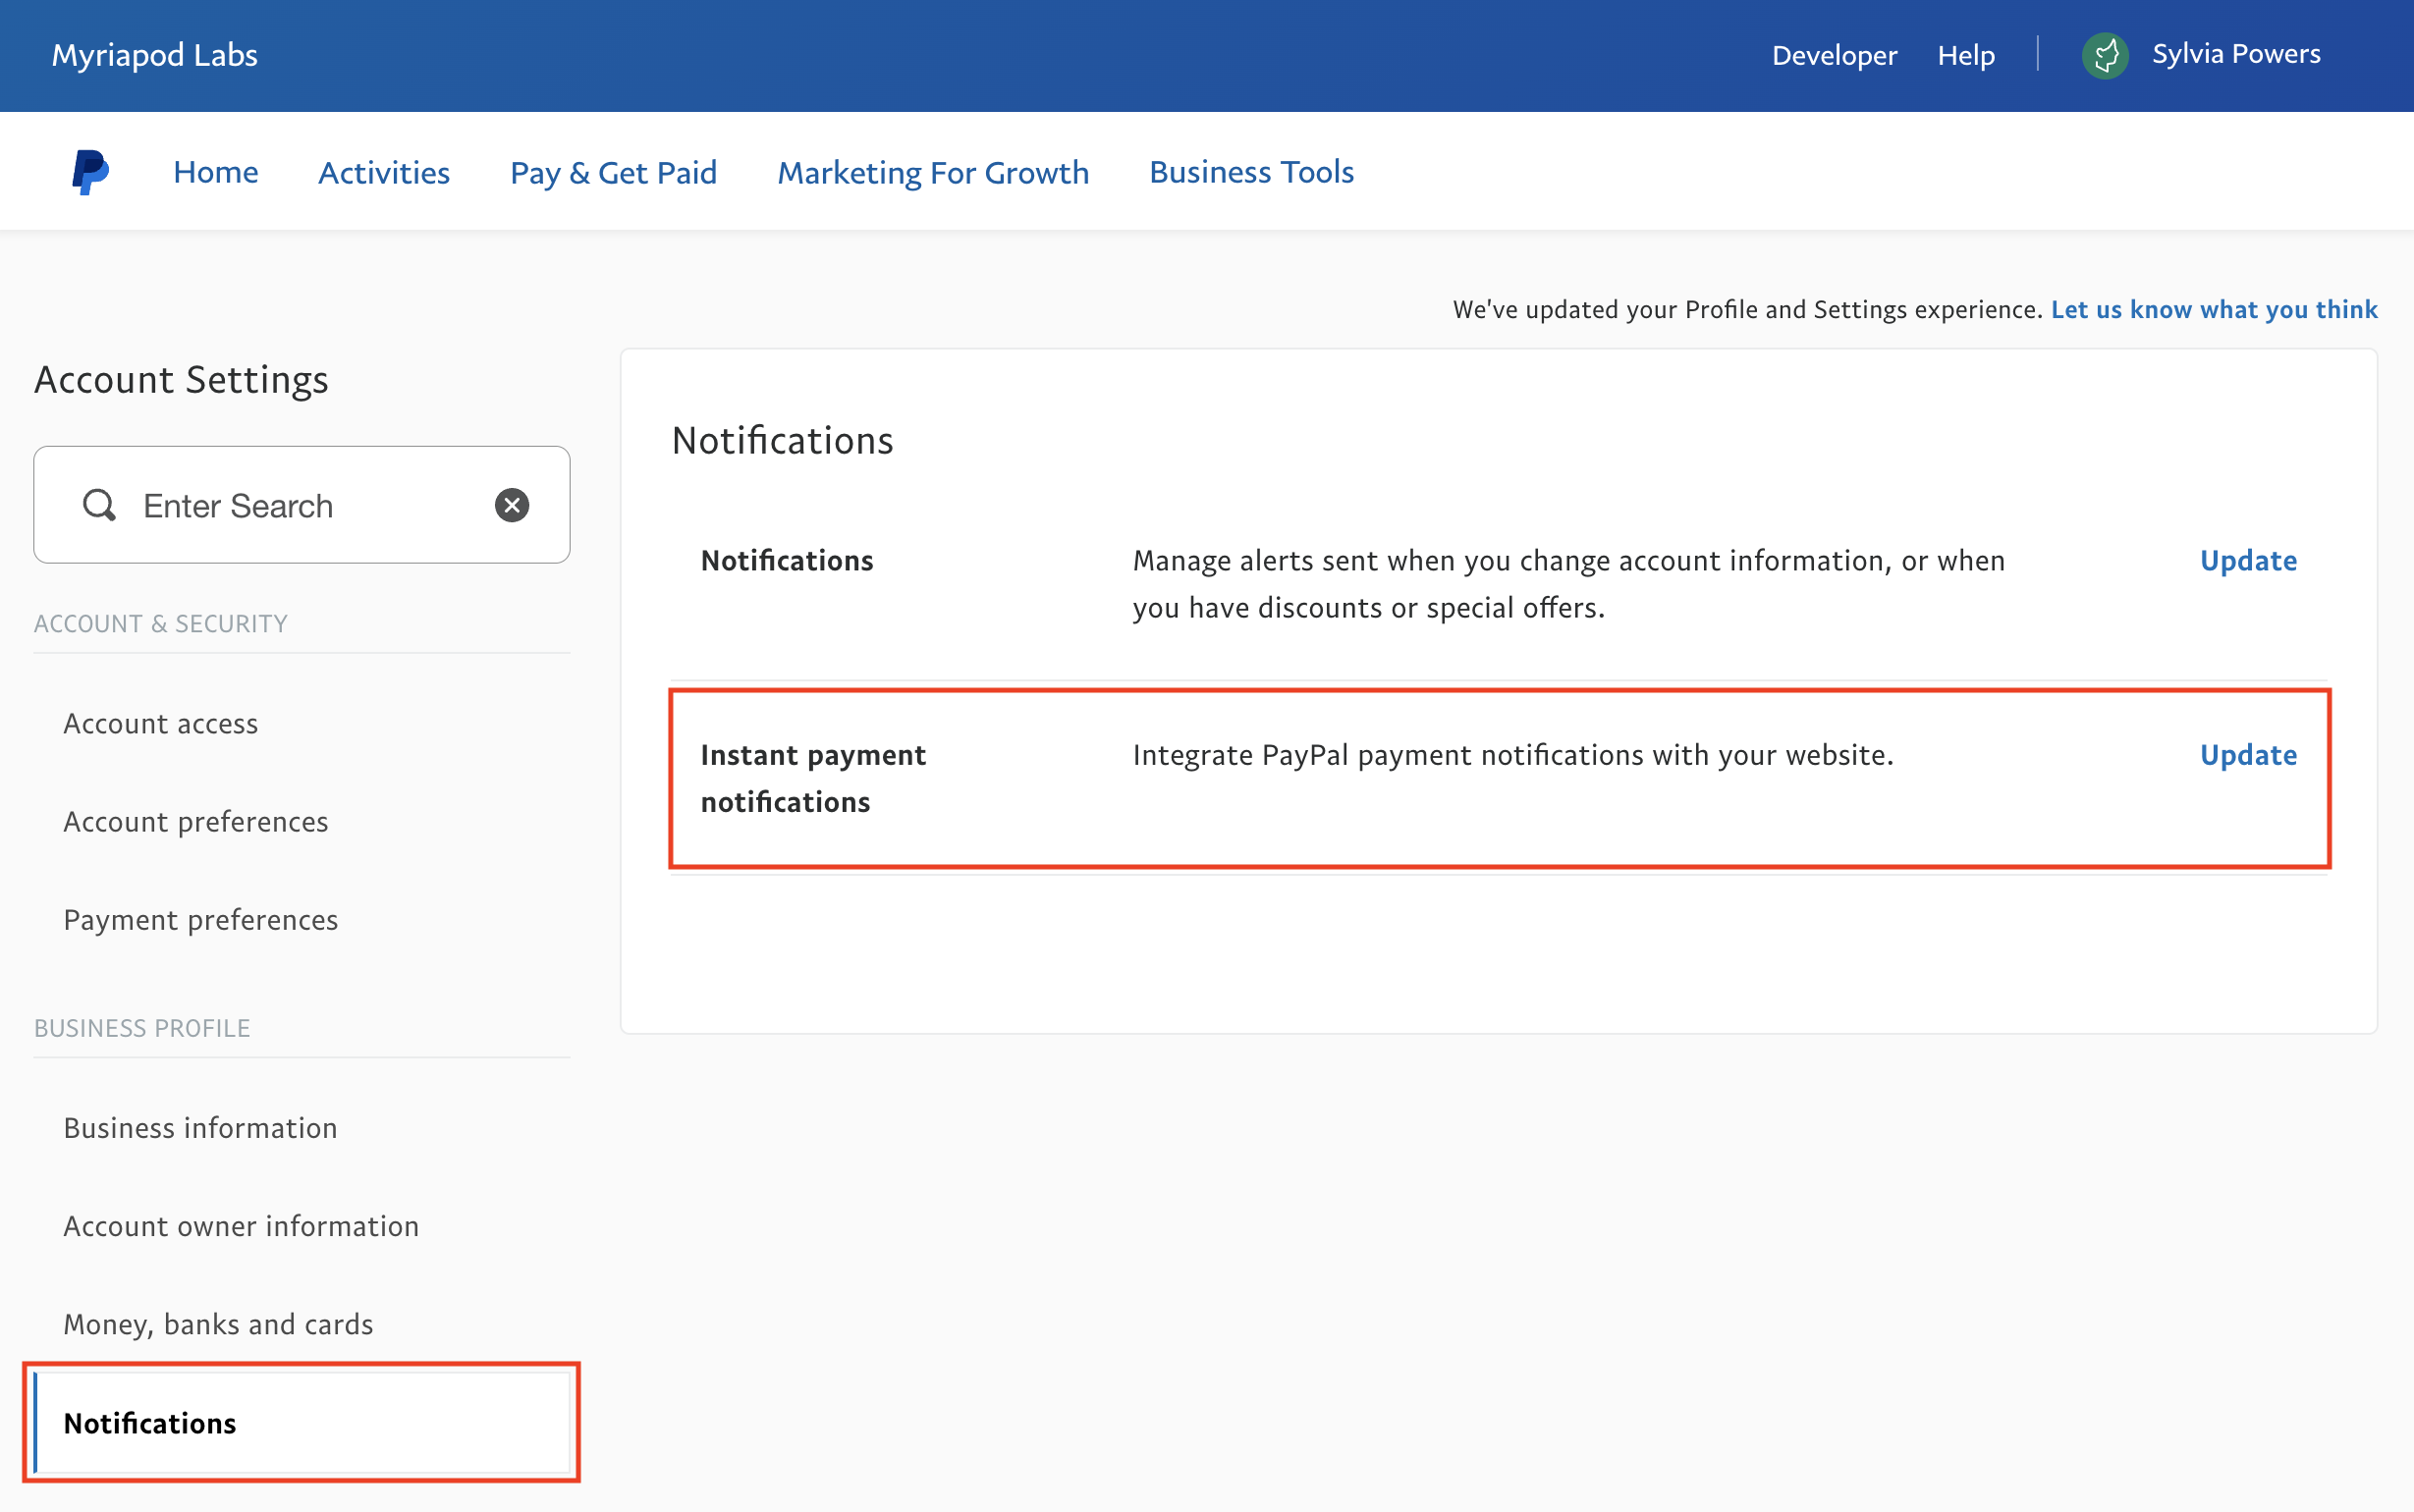Open Account access settings

point(161,723)
